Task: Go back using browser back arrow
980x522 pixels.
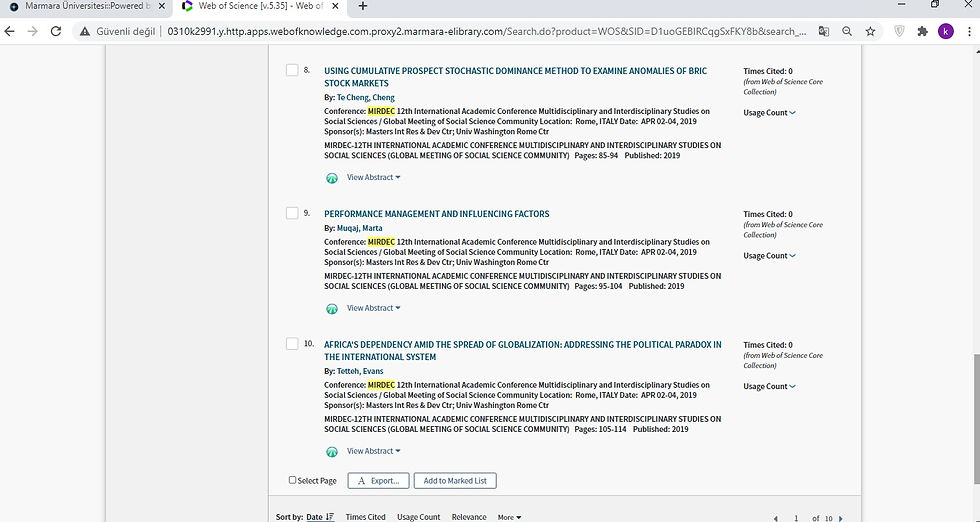Action: pos(9,31)
